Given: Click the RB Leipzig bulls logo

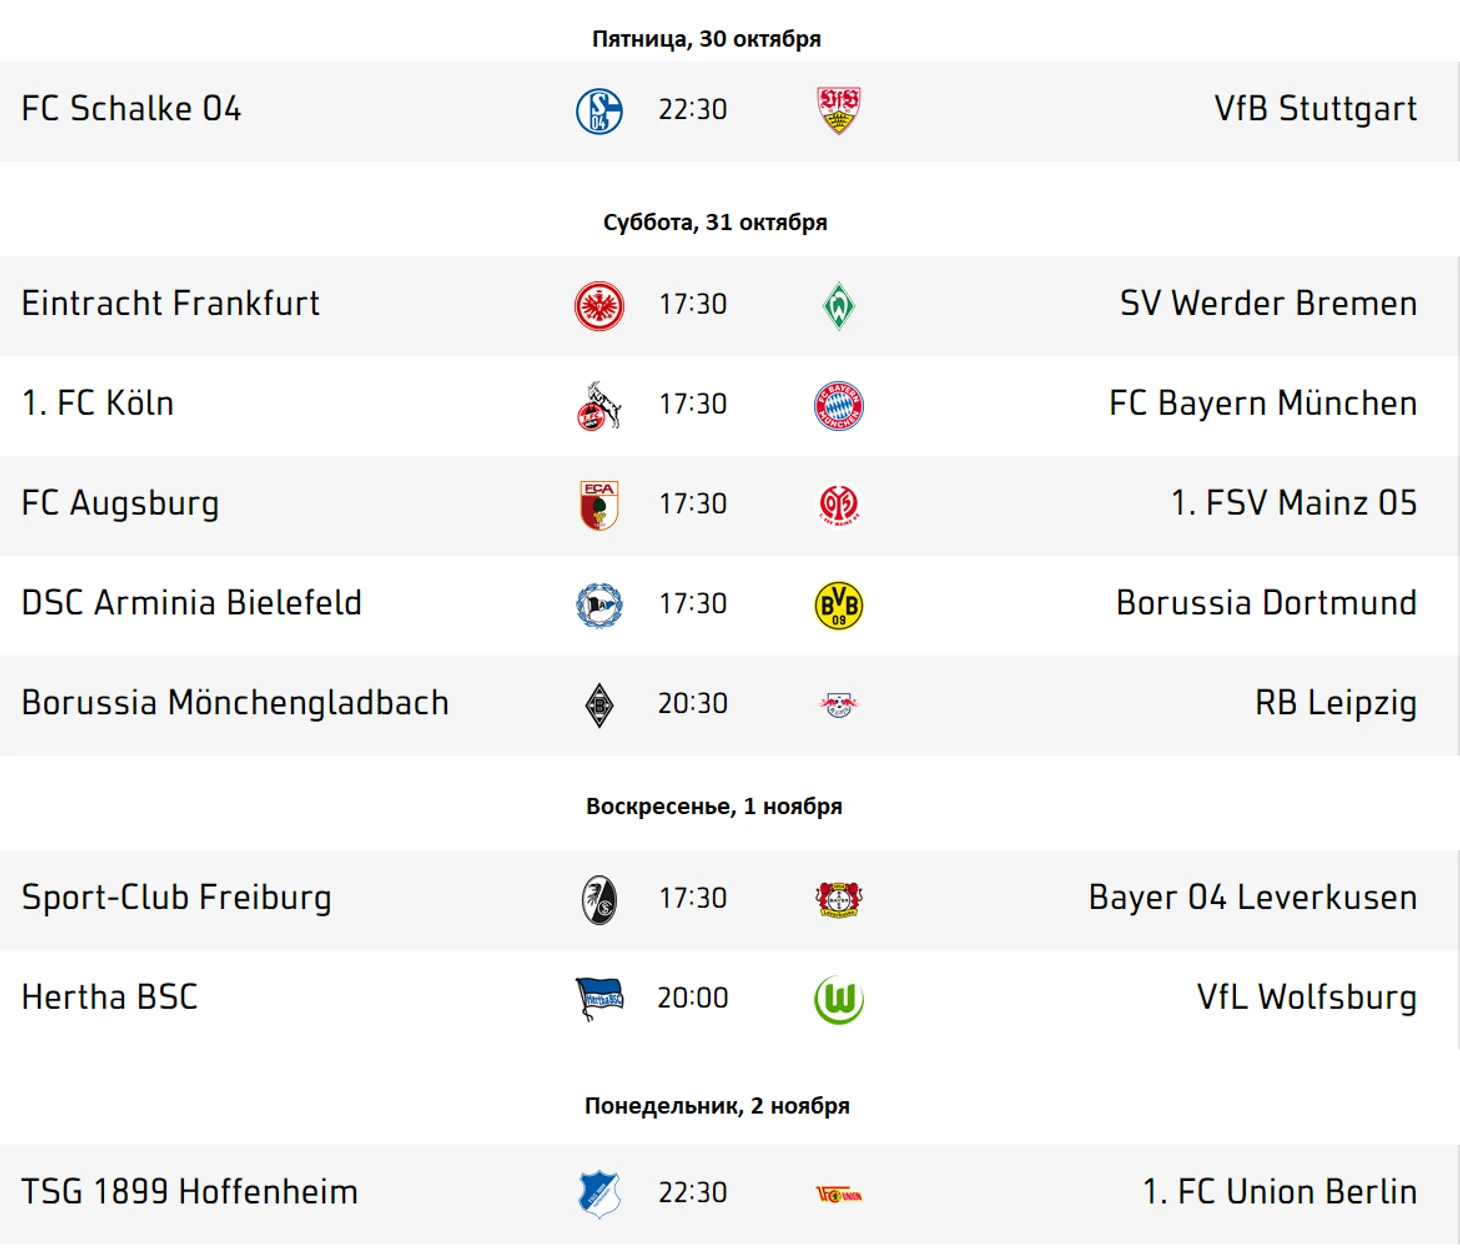Looking at the screenshot, I should [x=838, y=705].
